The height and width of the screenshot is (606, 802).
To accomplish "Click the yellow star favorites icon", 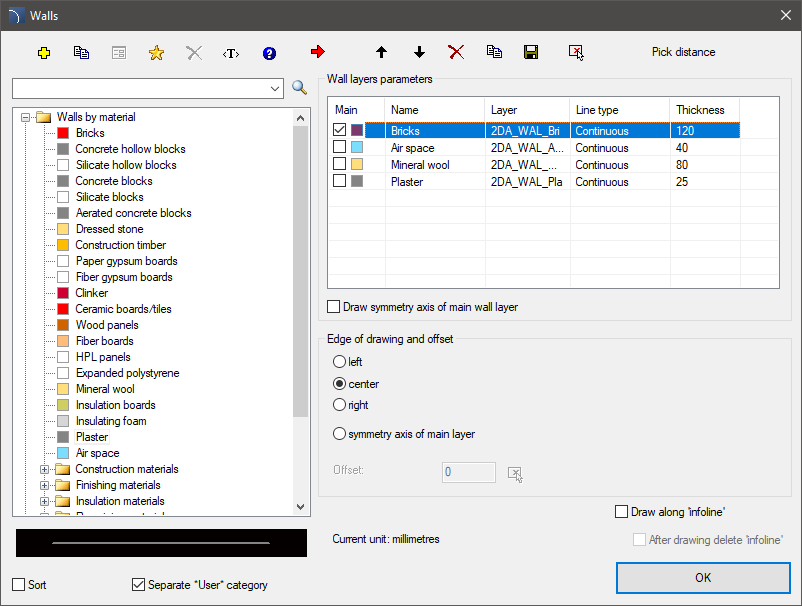I will tap(156, 52).
